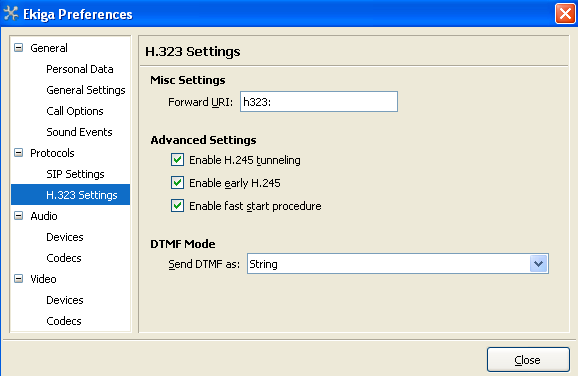Screen dimensions: 578x376
Task: Collapse the Protocols tree section
Action: pyautogui.click(x=18, y=153)
